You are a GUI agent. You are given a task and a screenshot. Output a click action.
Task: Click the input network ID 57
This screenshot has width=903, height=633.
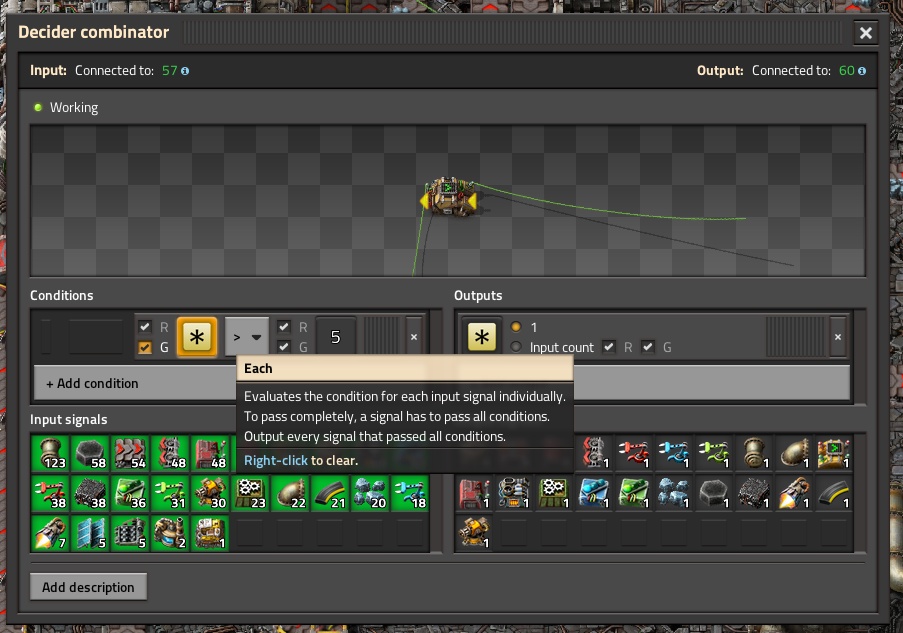point(169,71)
